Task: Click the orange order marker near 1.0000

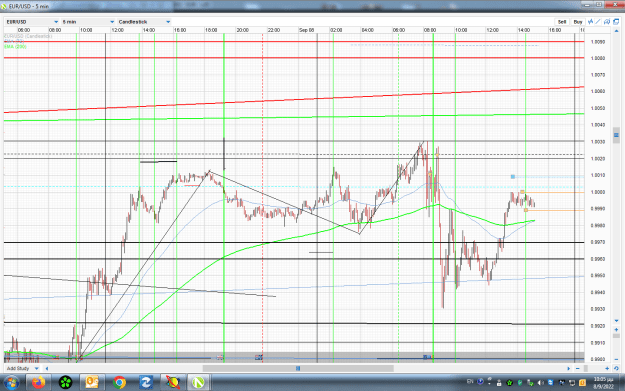Action: [522, 192]
